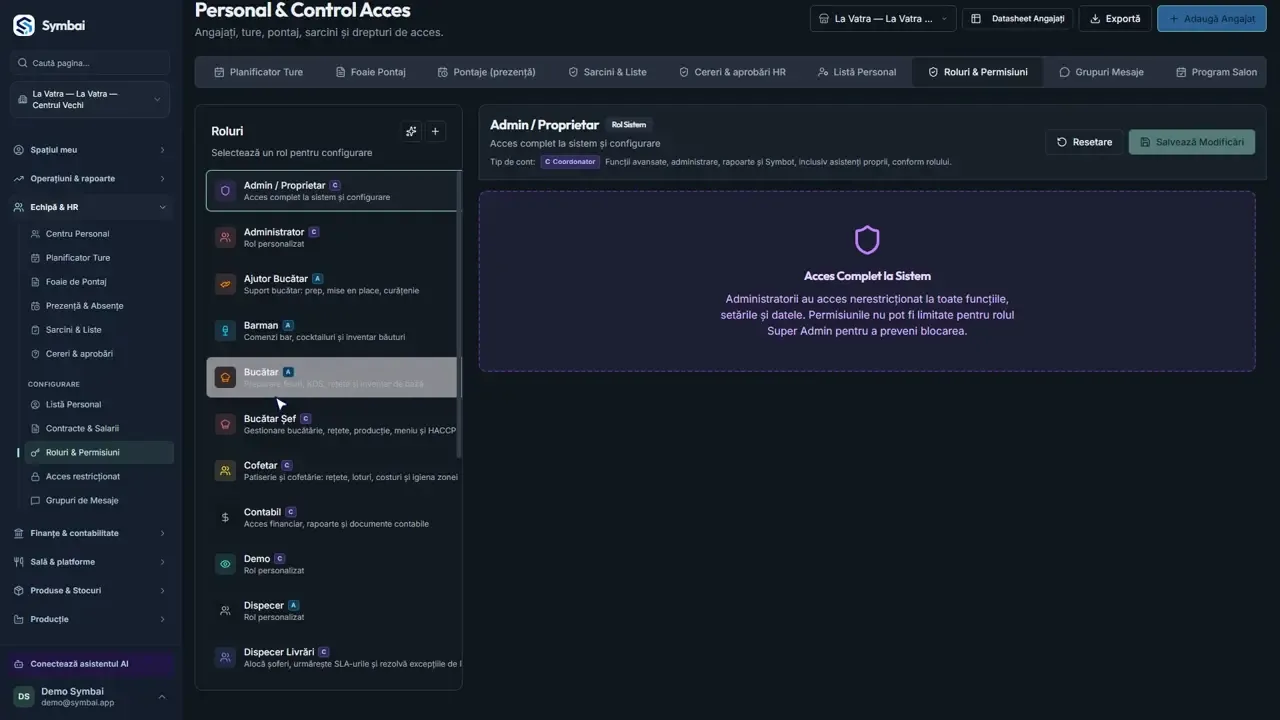
Task: Click the roles list vertical scrollbar
Action: (460, 314)
